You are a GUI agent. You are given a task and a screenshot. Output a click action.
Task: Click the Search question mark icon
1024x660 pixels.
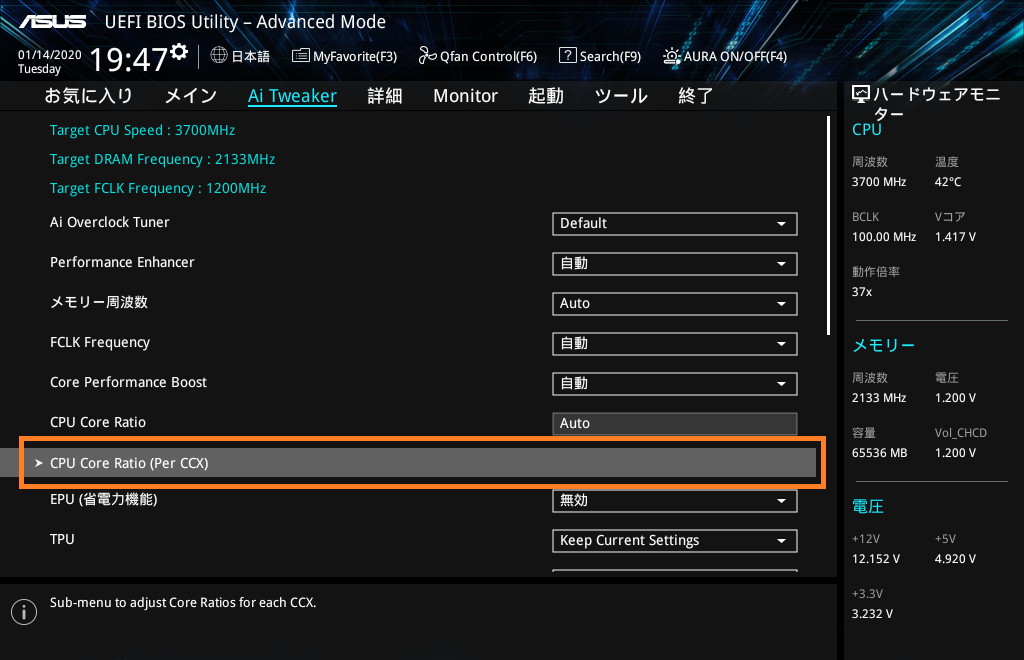[568, 55]
